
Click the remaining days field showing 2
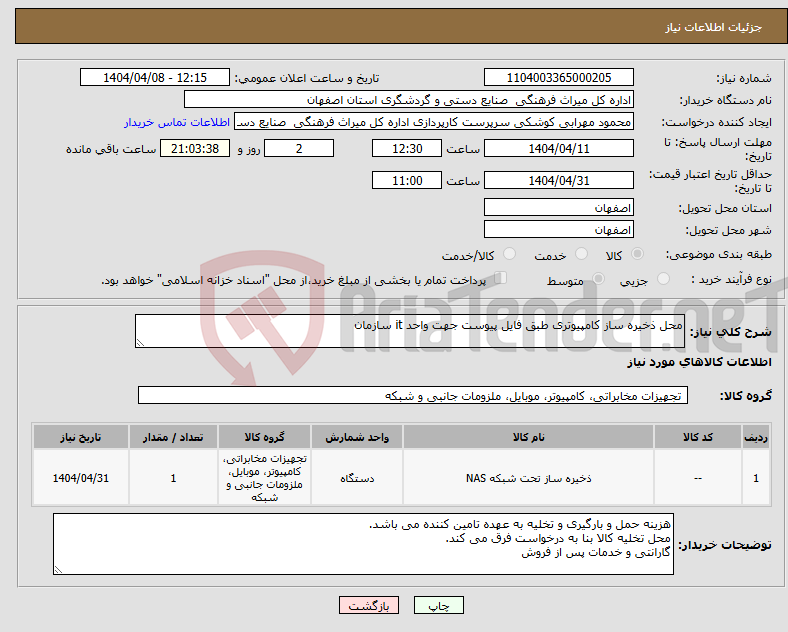tap(299, 149)
